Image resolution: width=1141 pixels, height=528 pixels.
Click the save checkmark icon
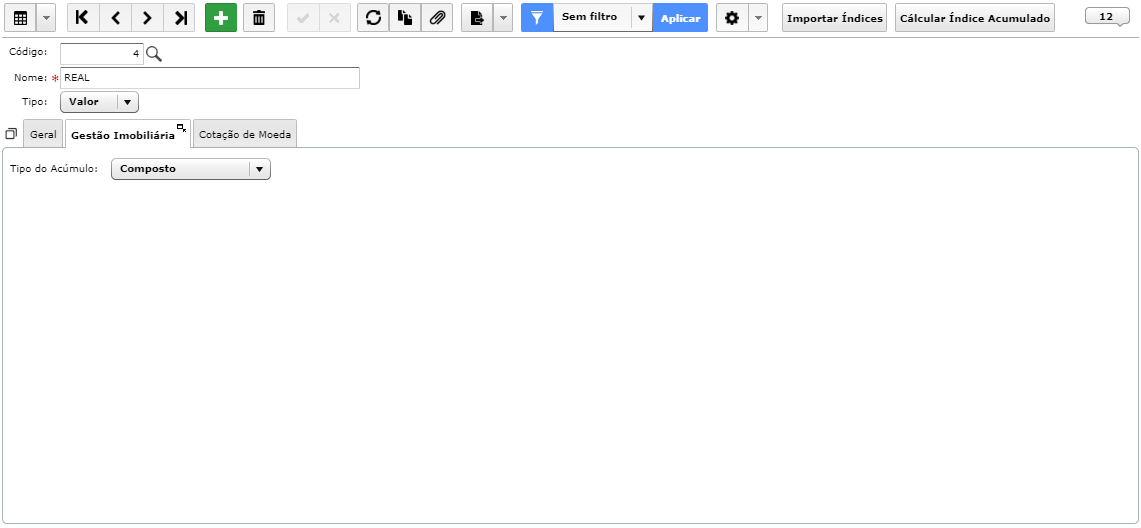tap(303, 18)
